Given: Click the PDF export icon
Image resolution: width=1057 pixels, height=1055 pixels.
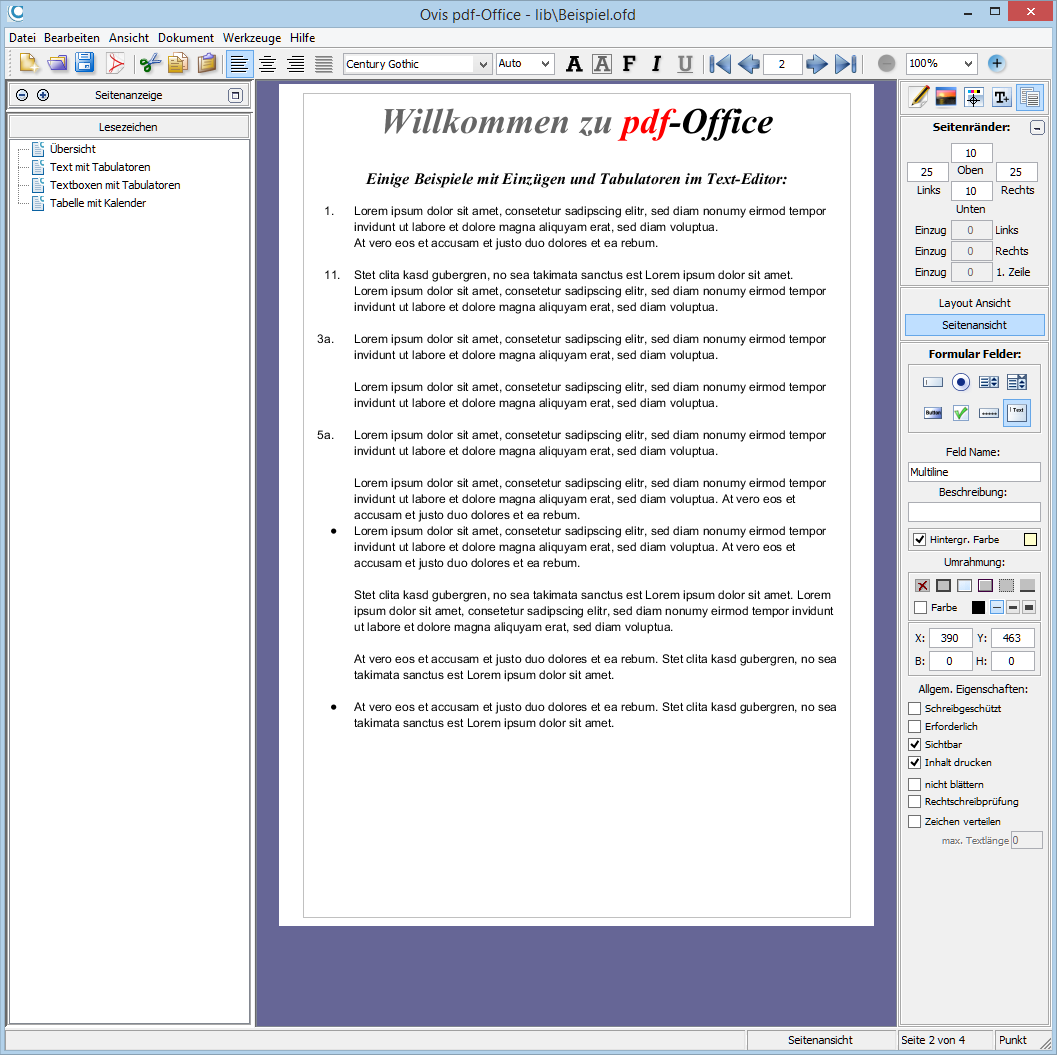Looking at the screenshot, I should click(x=115, y=63).
